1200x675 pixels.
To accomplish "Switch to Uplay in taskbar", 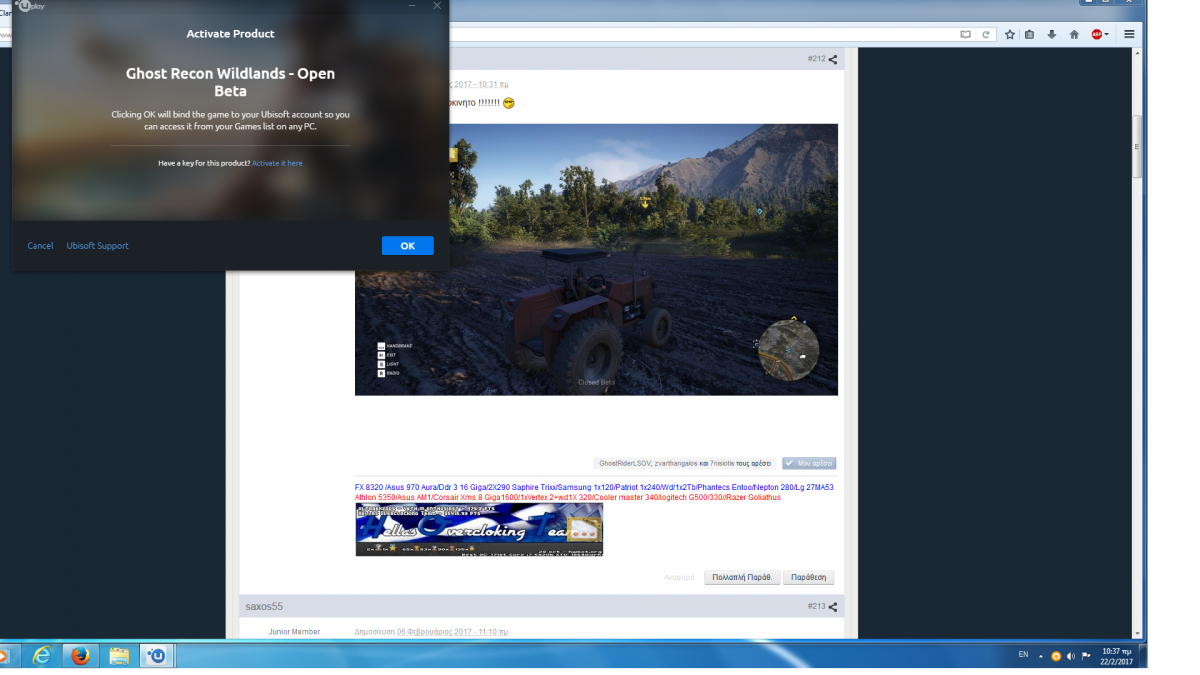I will click(157, 656).
